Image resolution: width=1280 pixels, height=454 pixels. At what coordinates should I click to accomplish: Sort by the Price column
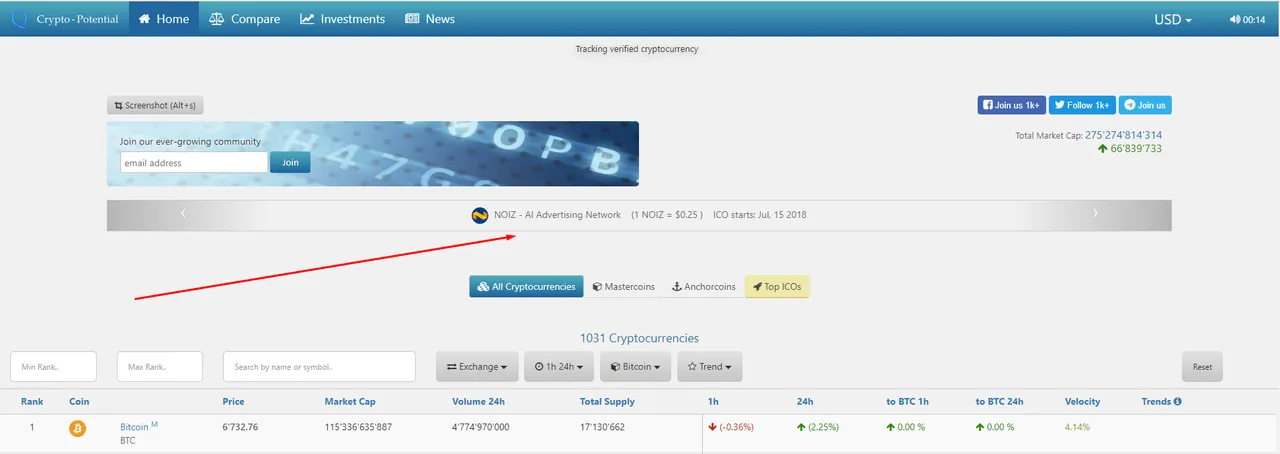click(x=233, y=401)
